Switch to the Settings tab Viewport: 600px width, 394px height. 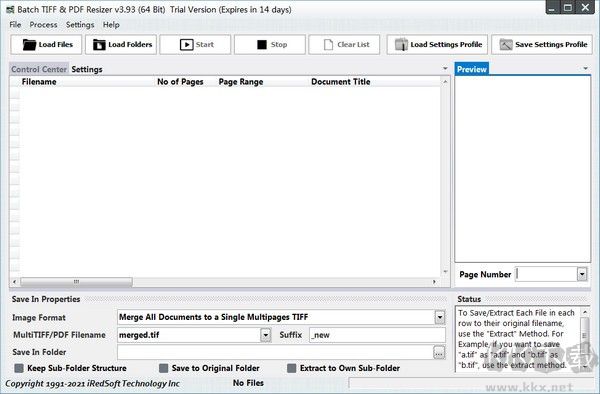click(x=87, y=69)
